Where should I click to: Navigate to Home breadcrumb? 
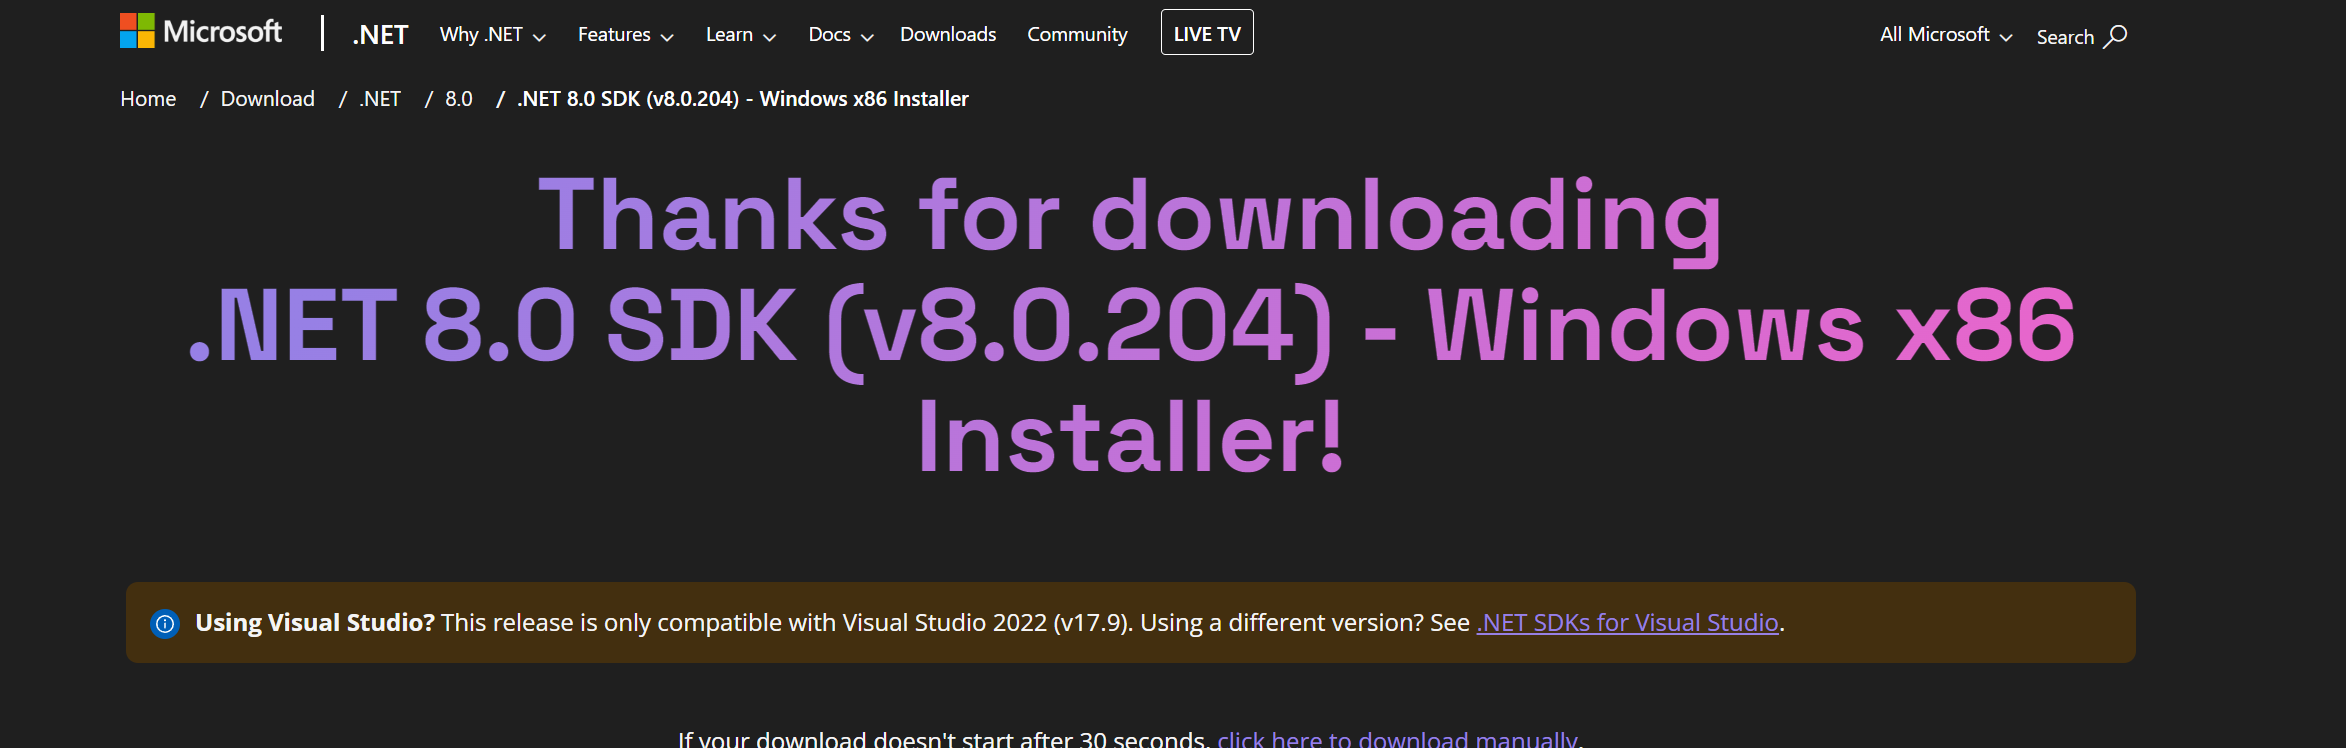point(148,99)
